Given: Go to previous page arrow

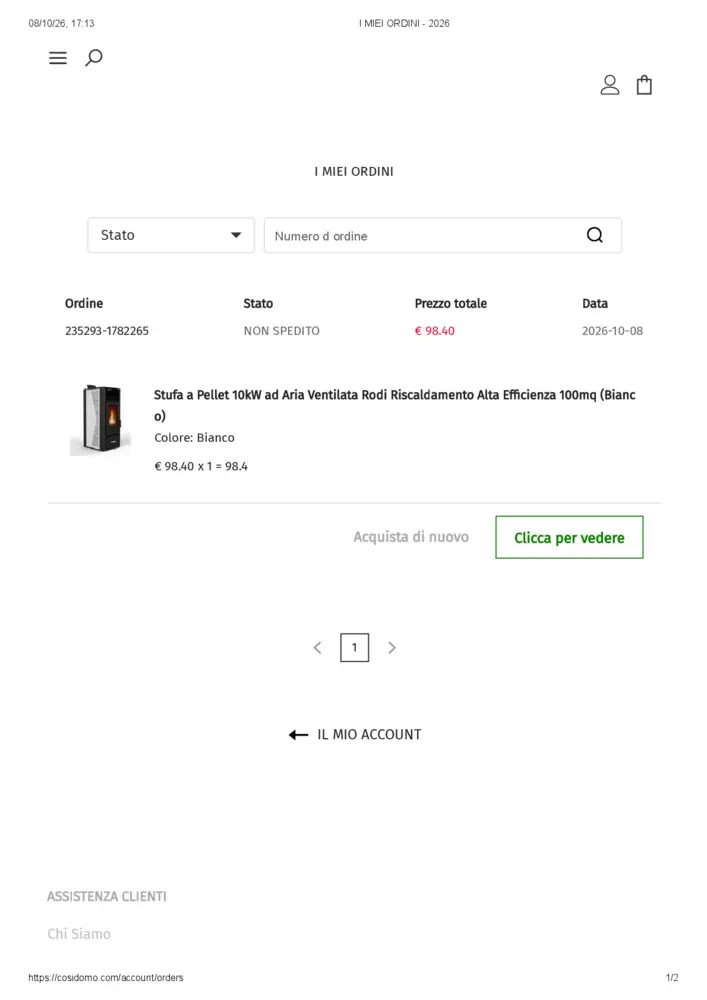Looking at the screenshot, I should pos(317,648).
